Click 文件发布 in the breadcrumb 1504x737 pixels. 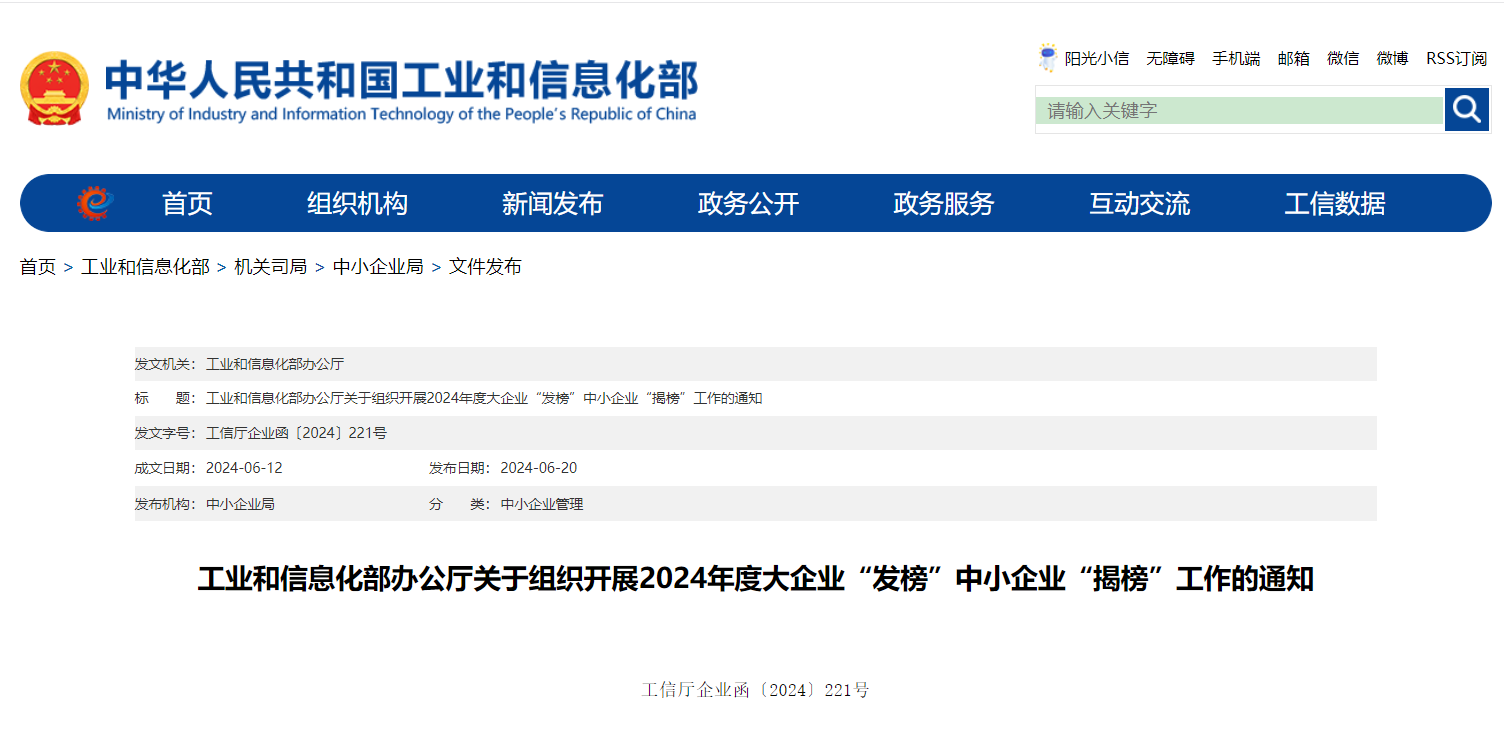pyautogui.click(x=485, y=267)
